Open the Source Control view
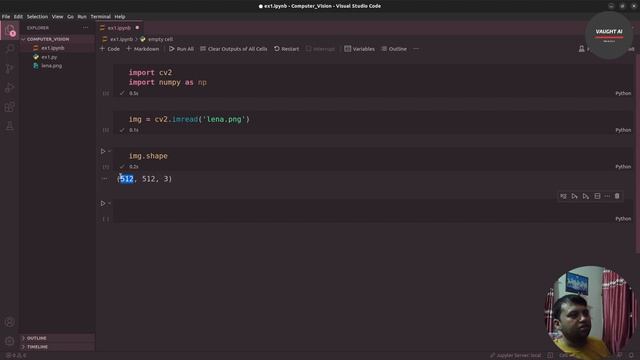 pyautogui.click(x=10, y=68)
